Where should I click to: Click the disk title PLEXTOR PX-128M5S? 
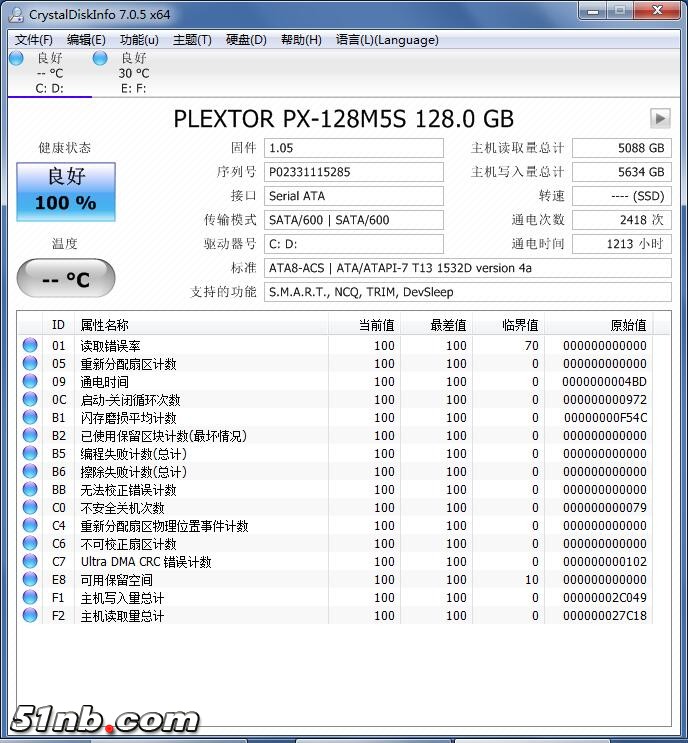(x=344, y=119)
